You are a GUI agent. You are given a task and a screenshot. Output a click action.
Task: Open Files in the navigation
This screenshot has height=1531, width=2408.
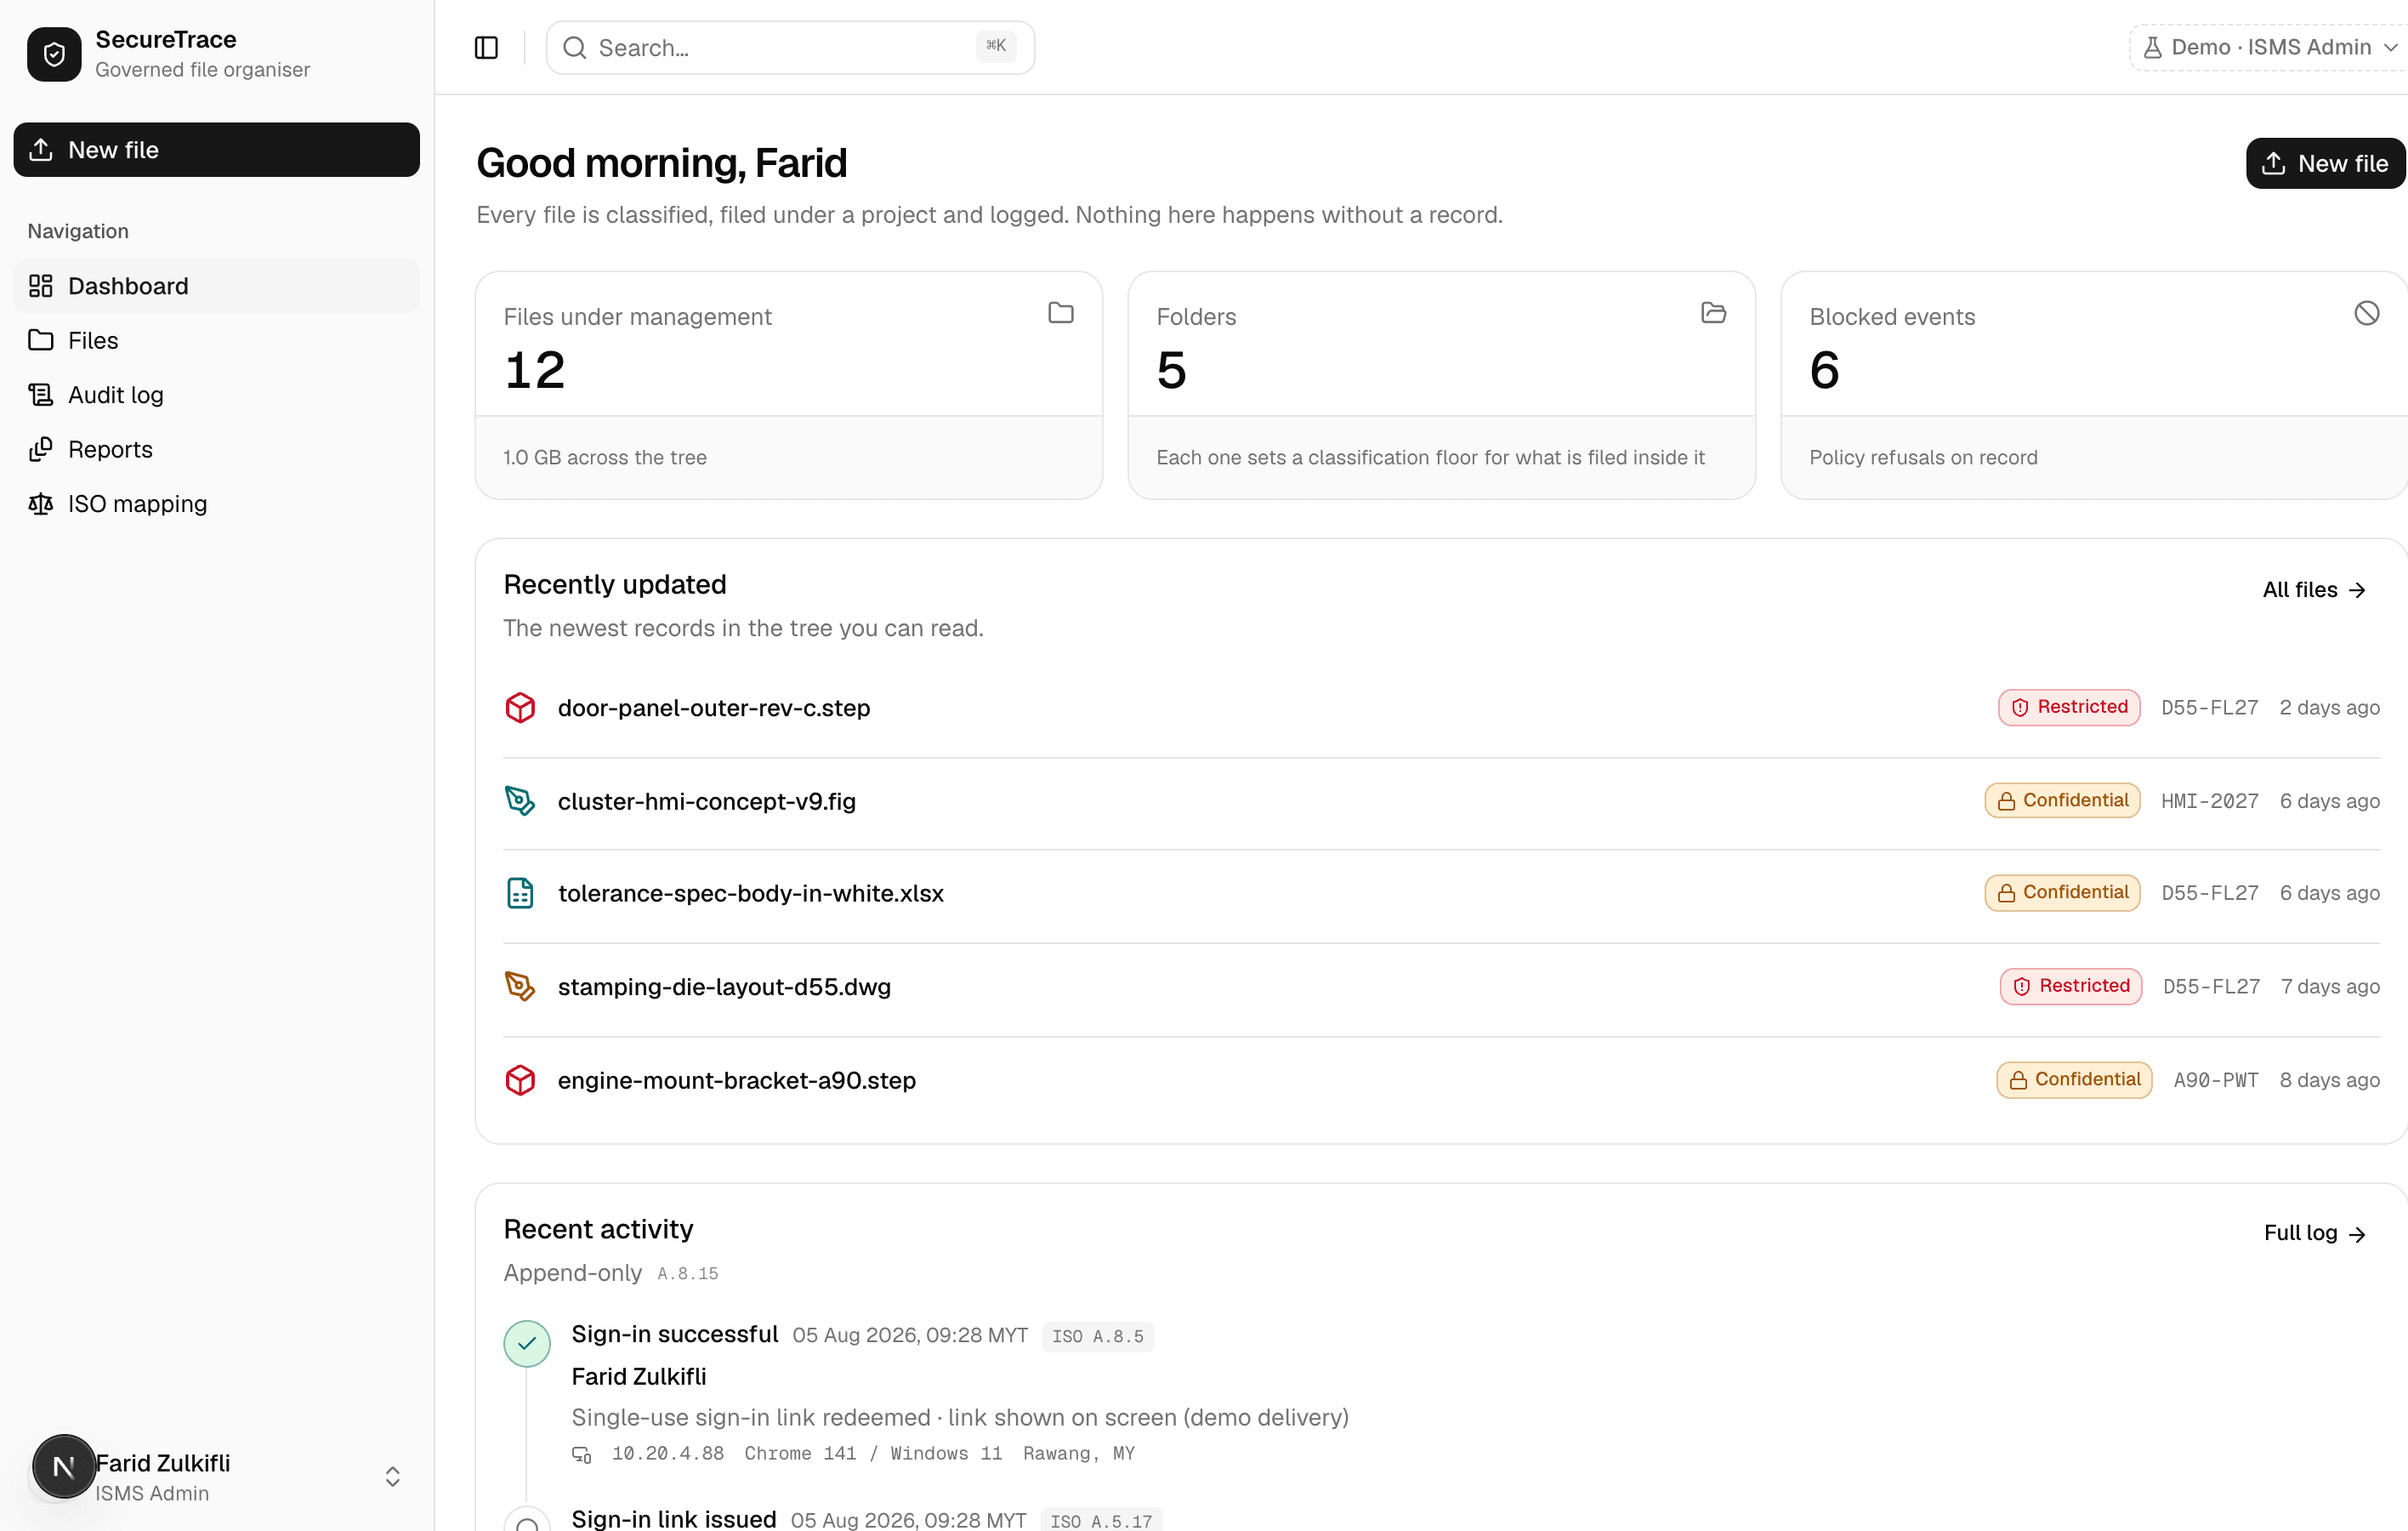click(217, 340)
